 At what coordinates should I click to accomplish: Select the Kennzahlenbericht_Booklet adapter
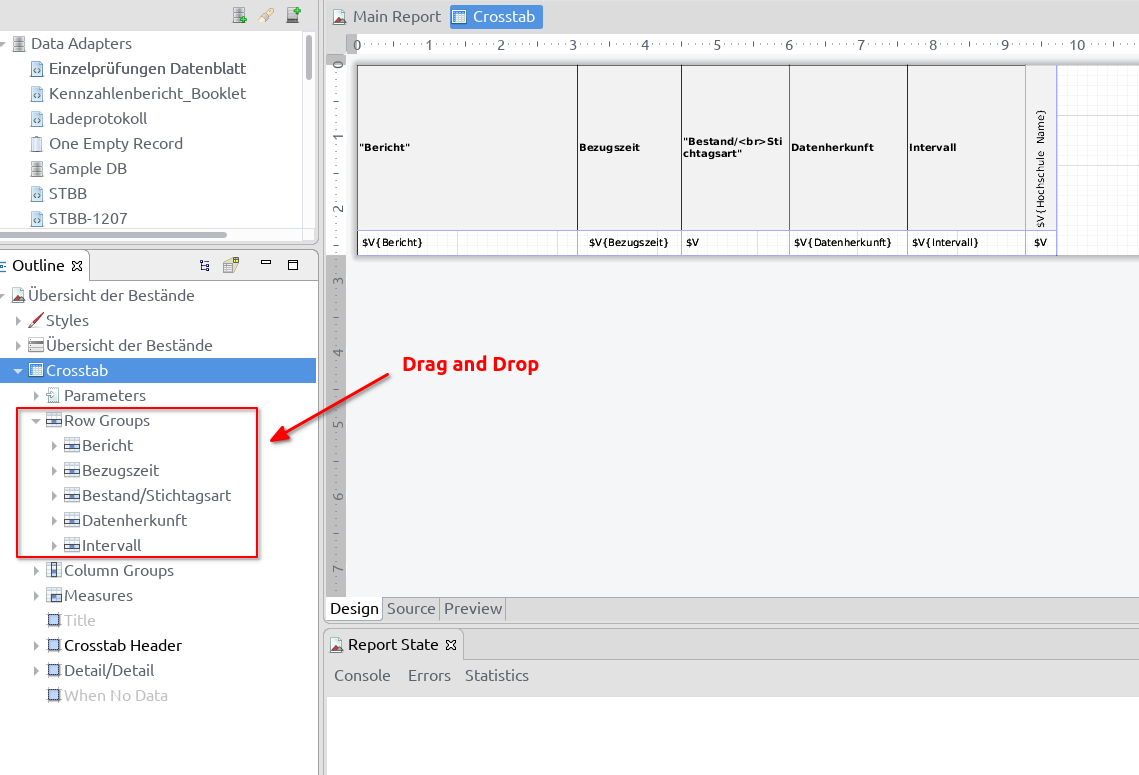147,94
